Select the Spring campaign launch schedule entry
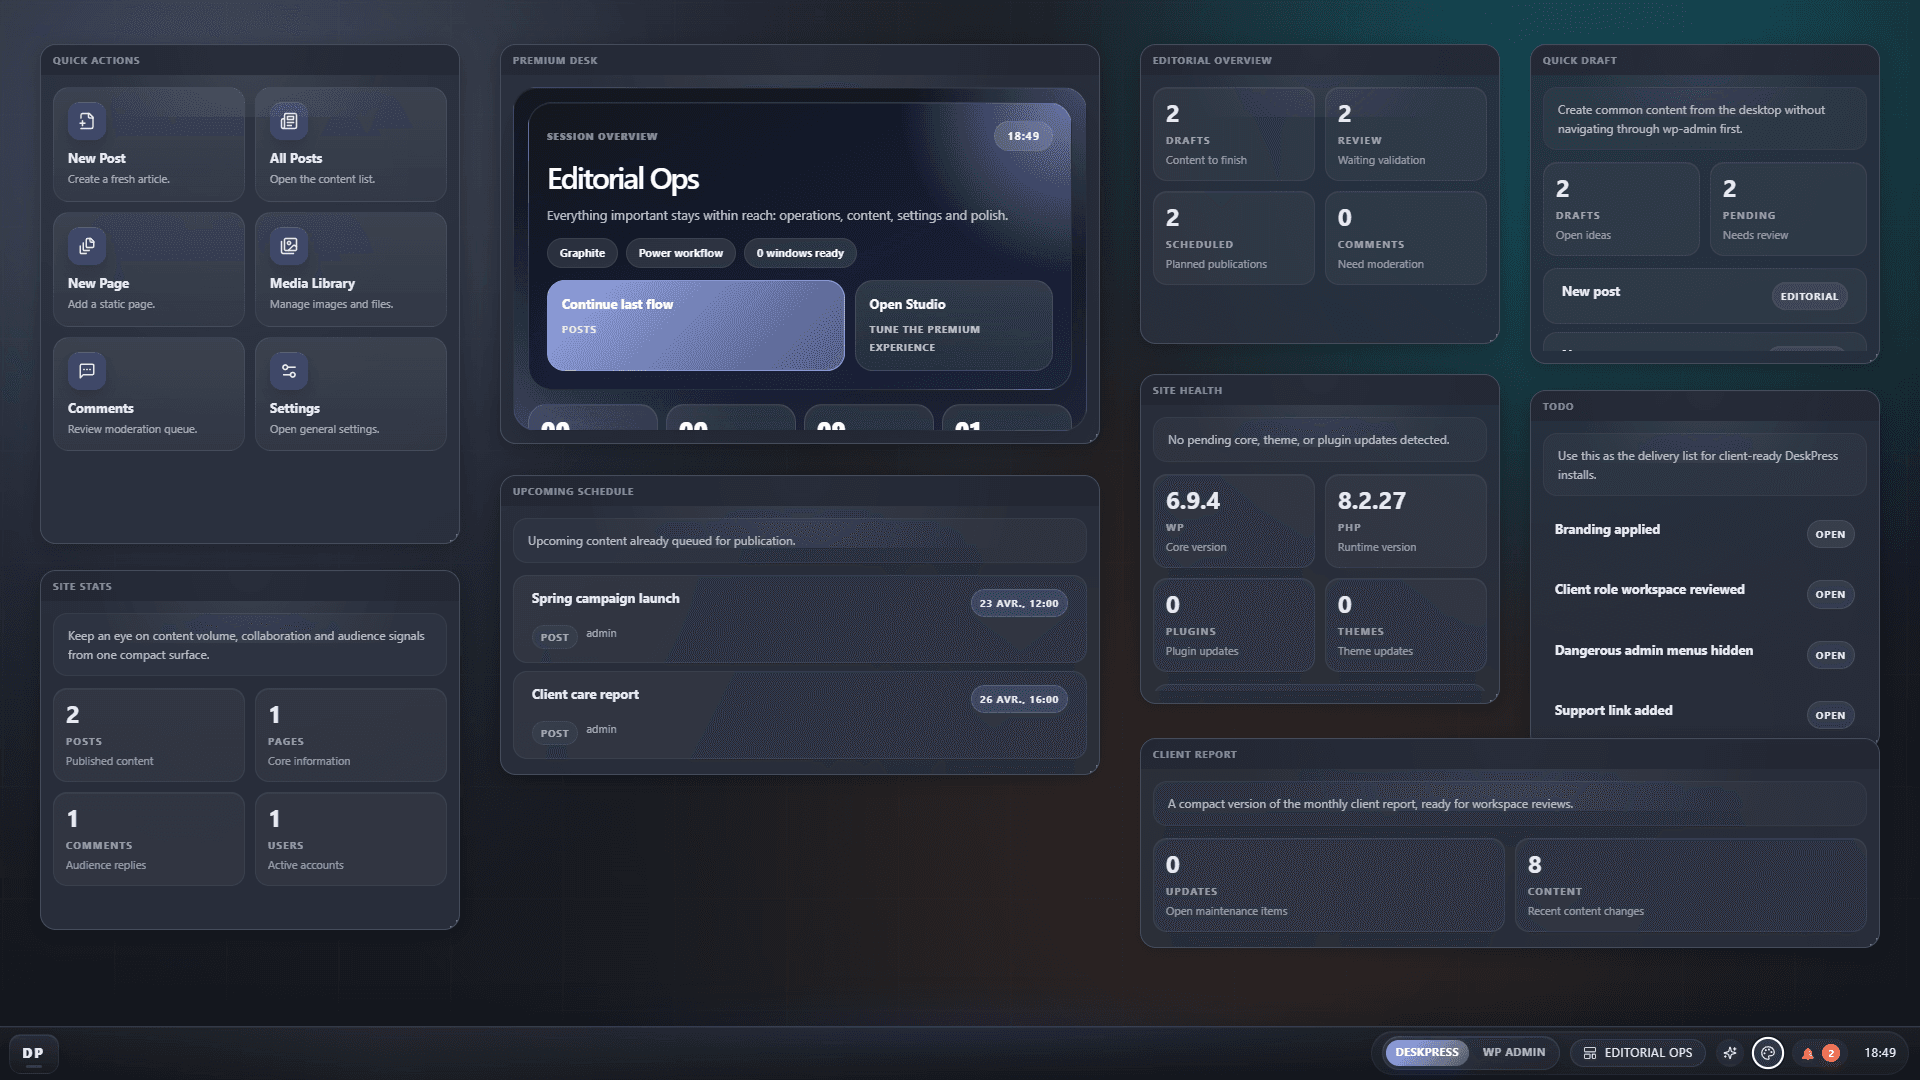This screenshot has width=1920, height=1080. 799,619
